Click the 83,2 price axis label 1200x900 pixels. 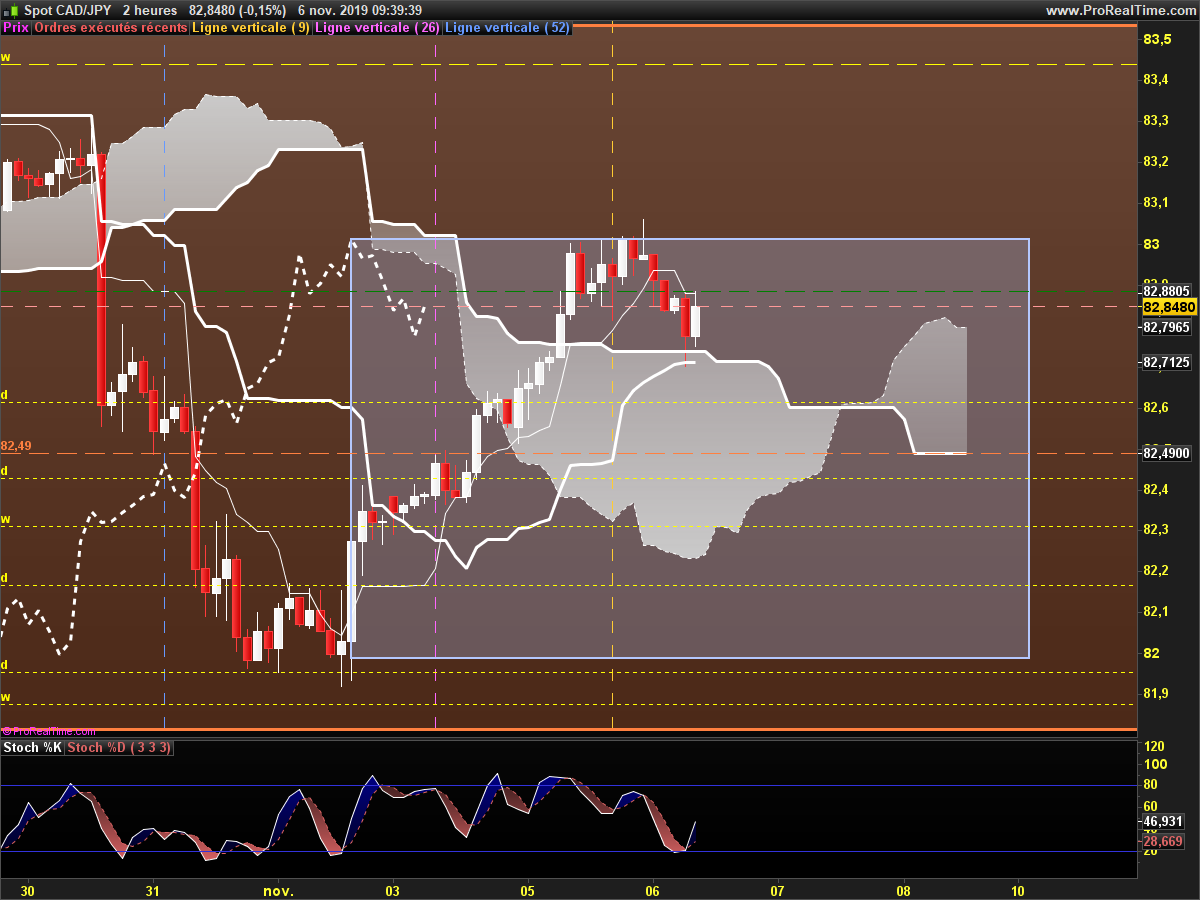[x=1156, y=162]
